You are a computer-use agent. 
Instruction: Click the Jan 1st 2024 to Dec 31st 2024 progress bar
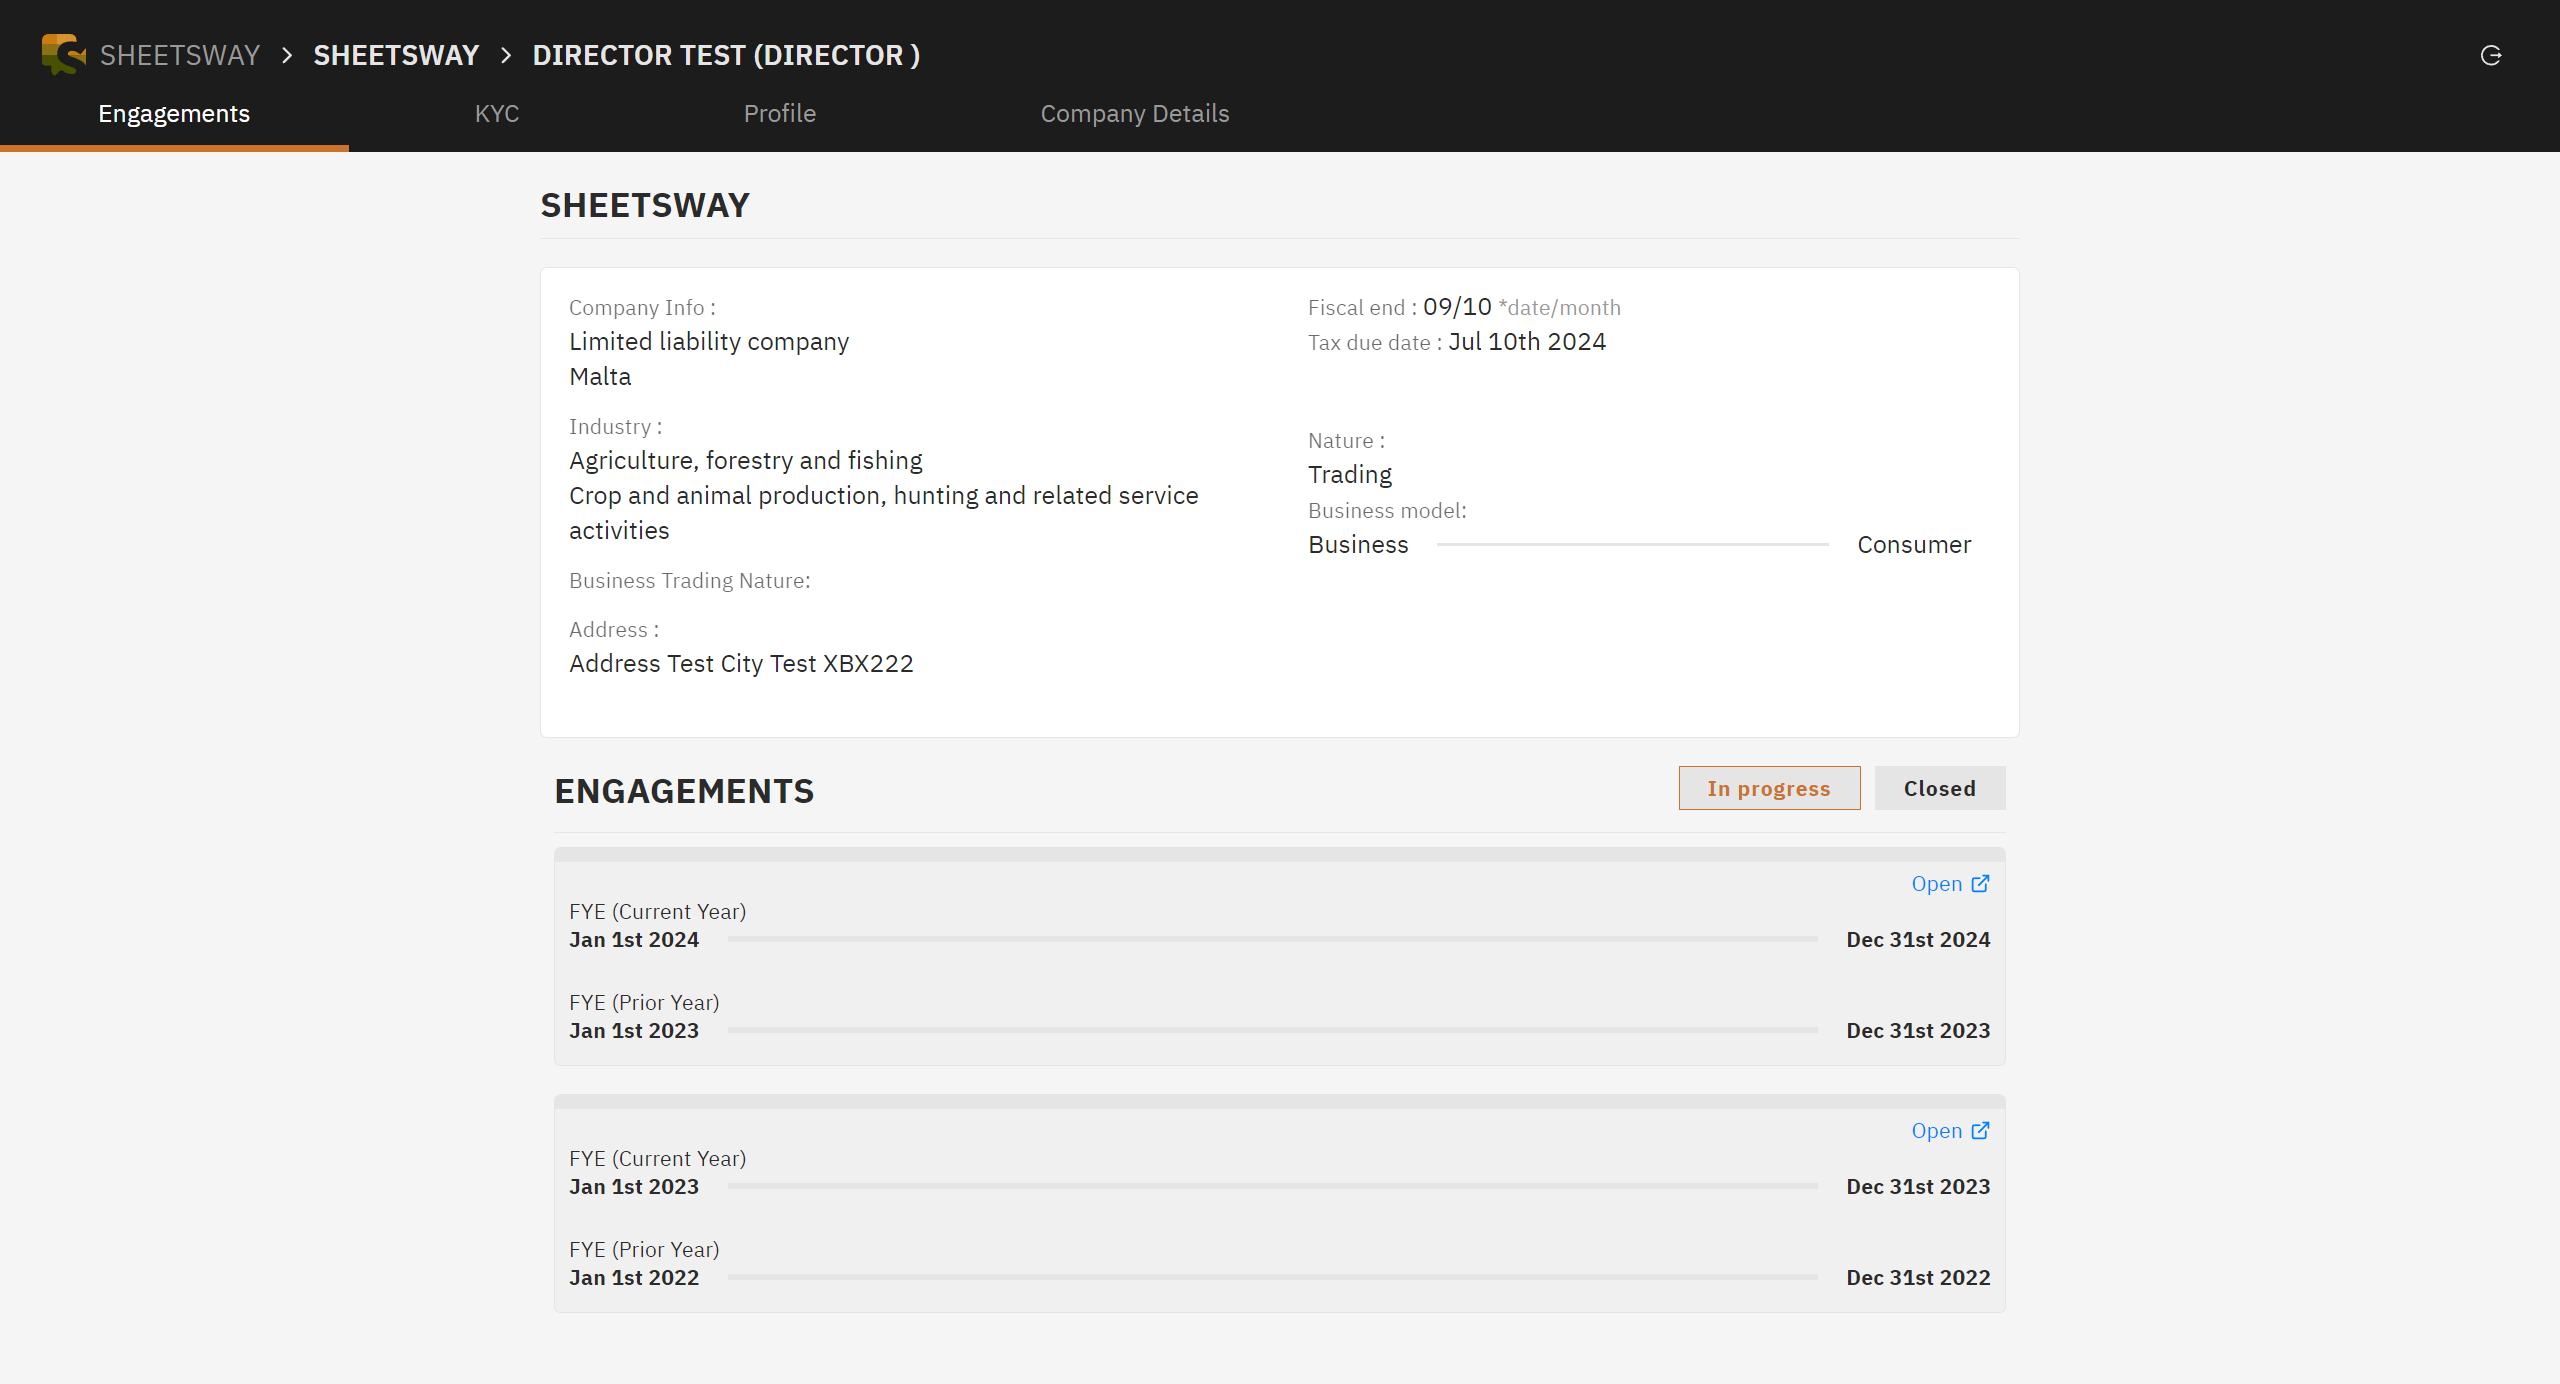(x=1272, y=939)
